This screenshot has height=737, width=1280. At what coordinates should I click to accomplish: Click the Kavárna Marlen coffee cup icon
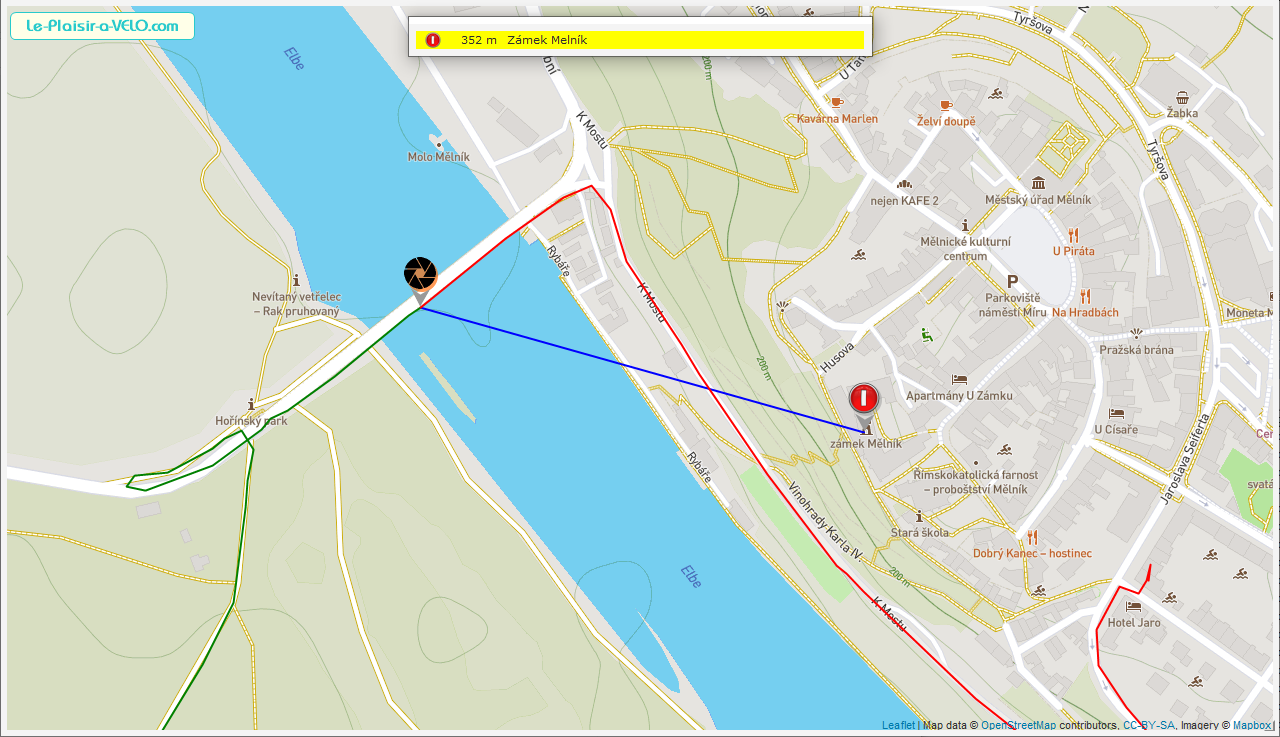(x=837, y=102)
